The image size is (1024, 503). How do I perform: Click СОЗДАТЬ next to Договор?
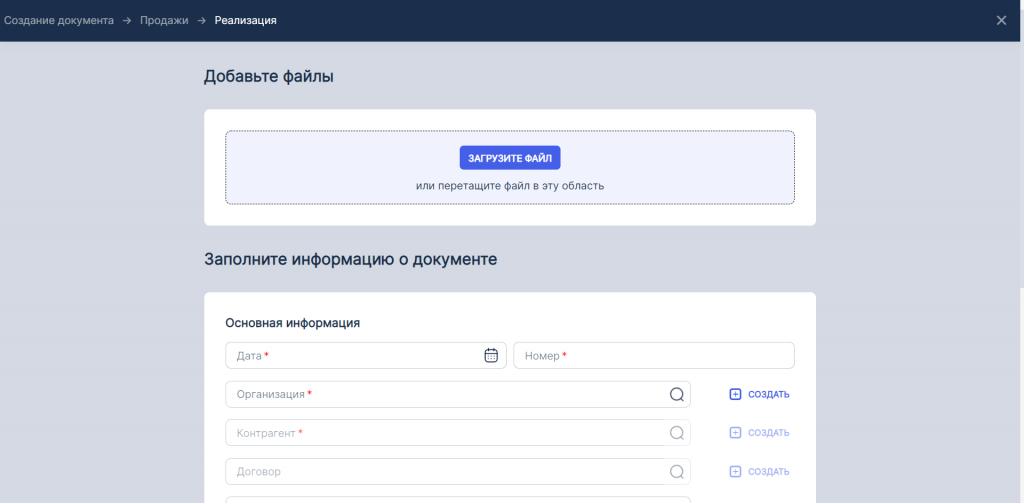point(769,472)
